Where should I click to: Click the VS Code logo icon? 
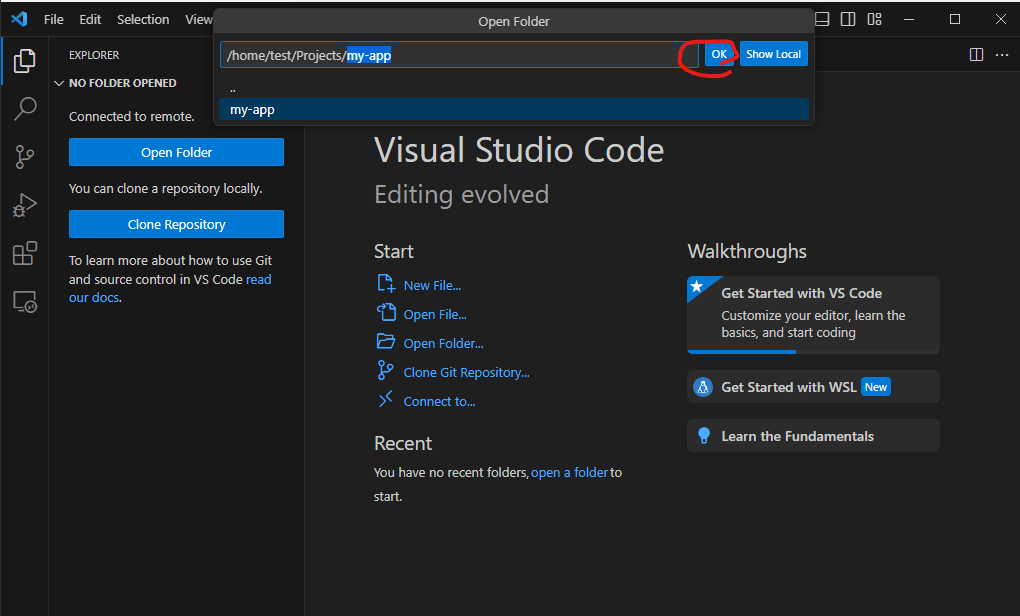point(20,19)
